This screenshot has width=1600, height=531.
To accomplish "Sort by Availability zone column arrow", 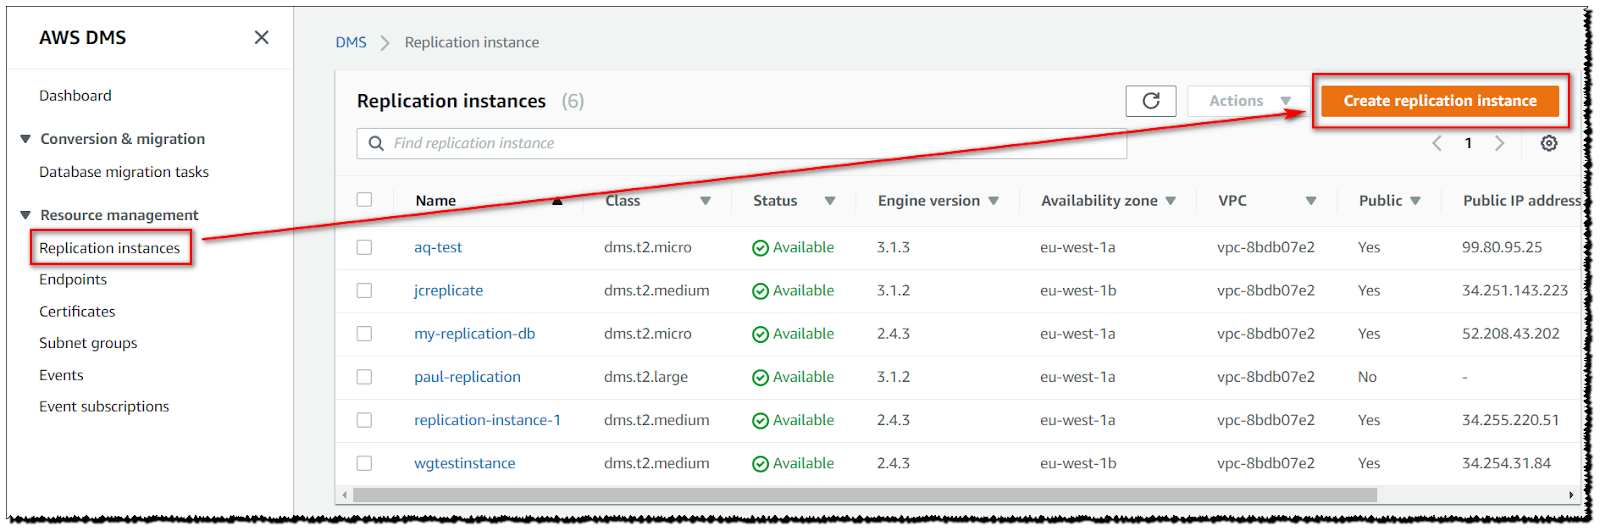I will pos(1171,201).
